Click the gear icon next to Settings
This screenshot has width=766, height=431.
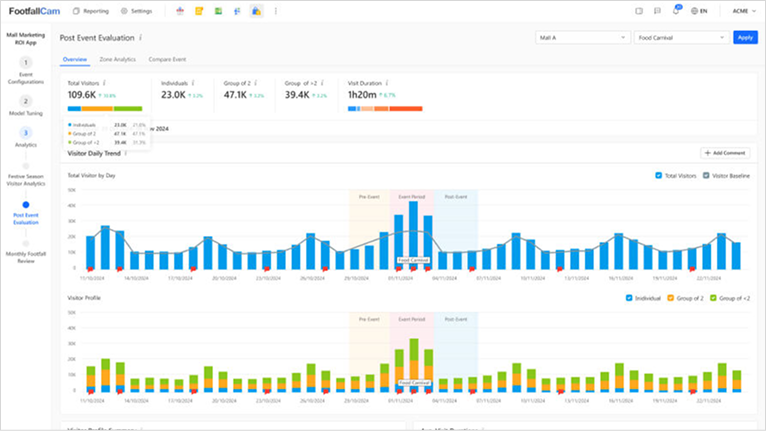click(x=124, y=11)
